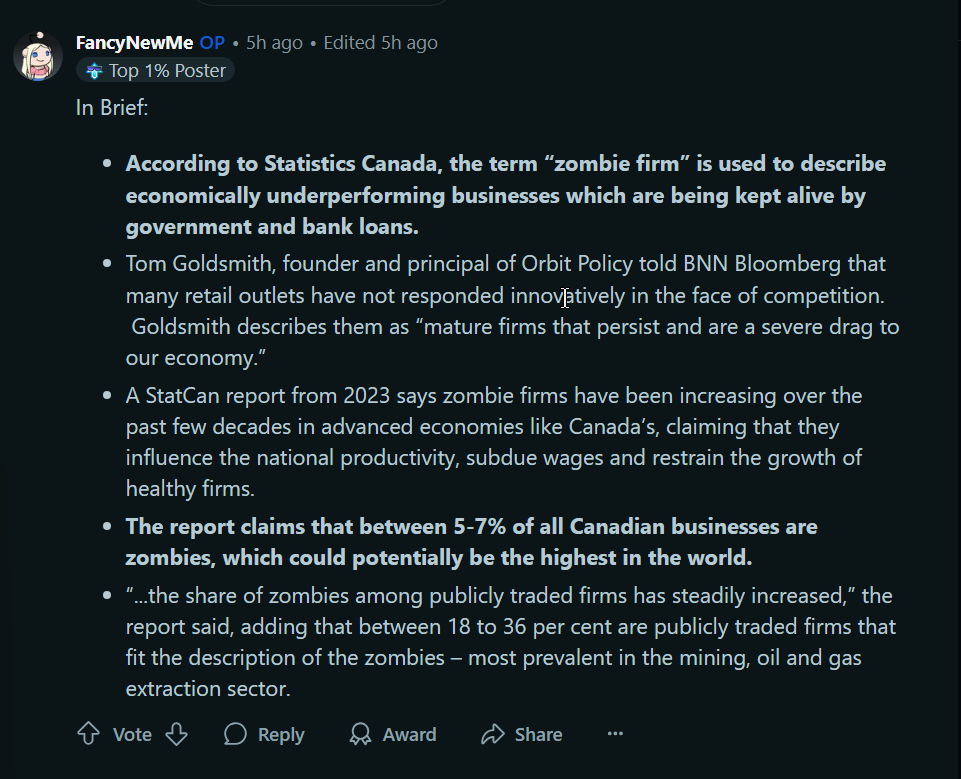Open the three-dot more options menu
This screenshot has height=779, width=961.
click(x=615, y=734)
